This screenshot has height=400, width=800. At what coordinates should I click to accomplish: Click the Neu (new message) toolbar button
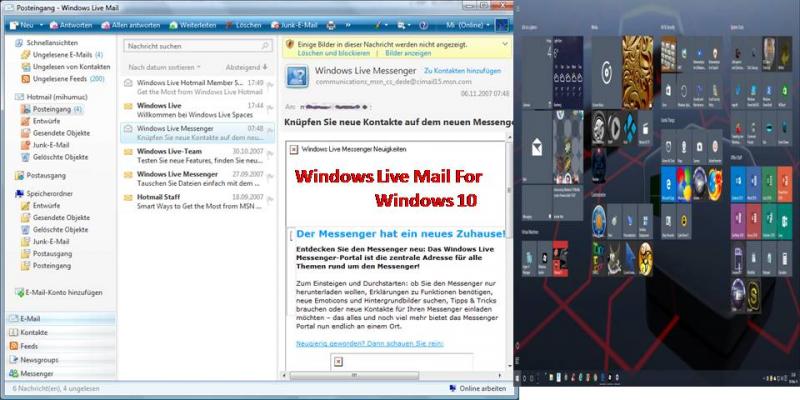coord(20,25)
